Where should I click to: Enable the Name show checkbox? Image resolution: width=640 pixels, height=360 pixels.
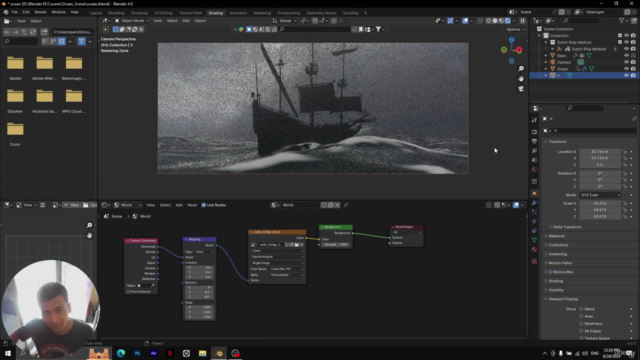(581, 309)
